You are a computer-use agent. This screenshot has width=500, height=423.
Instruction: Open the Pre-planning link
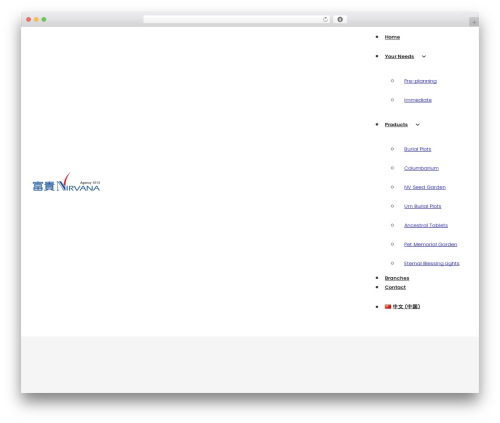click(x=420, y=81)
